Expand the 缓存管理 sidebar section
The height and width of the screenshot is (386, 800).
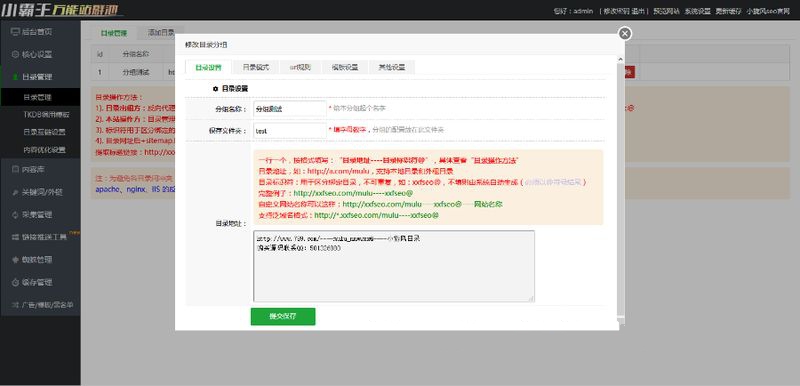click(40, 282)
